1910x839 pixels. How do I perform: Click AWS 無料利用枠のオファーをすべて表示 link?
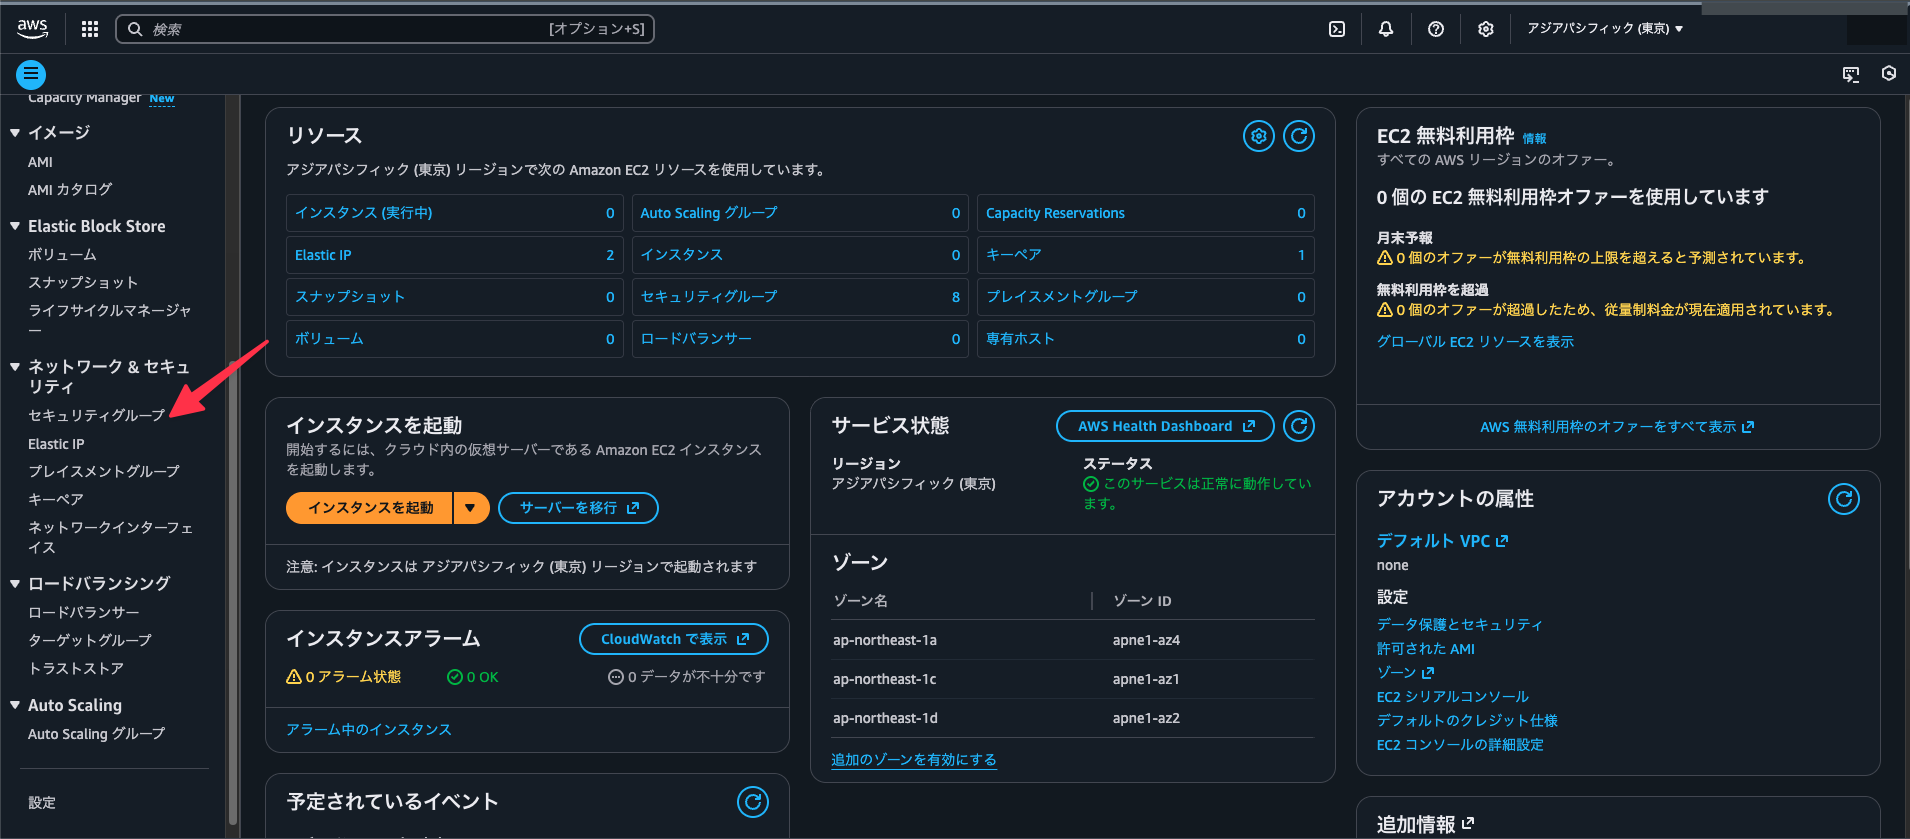click(x=1617, y=427)
